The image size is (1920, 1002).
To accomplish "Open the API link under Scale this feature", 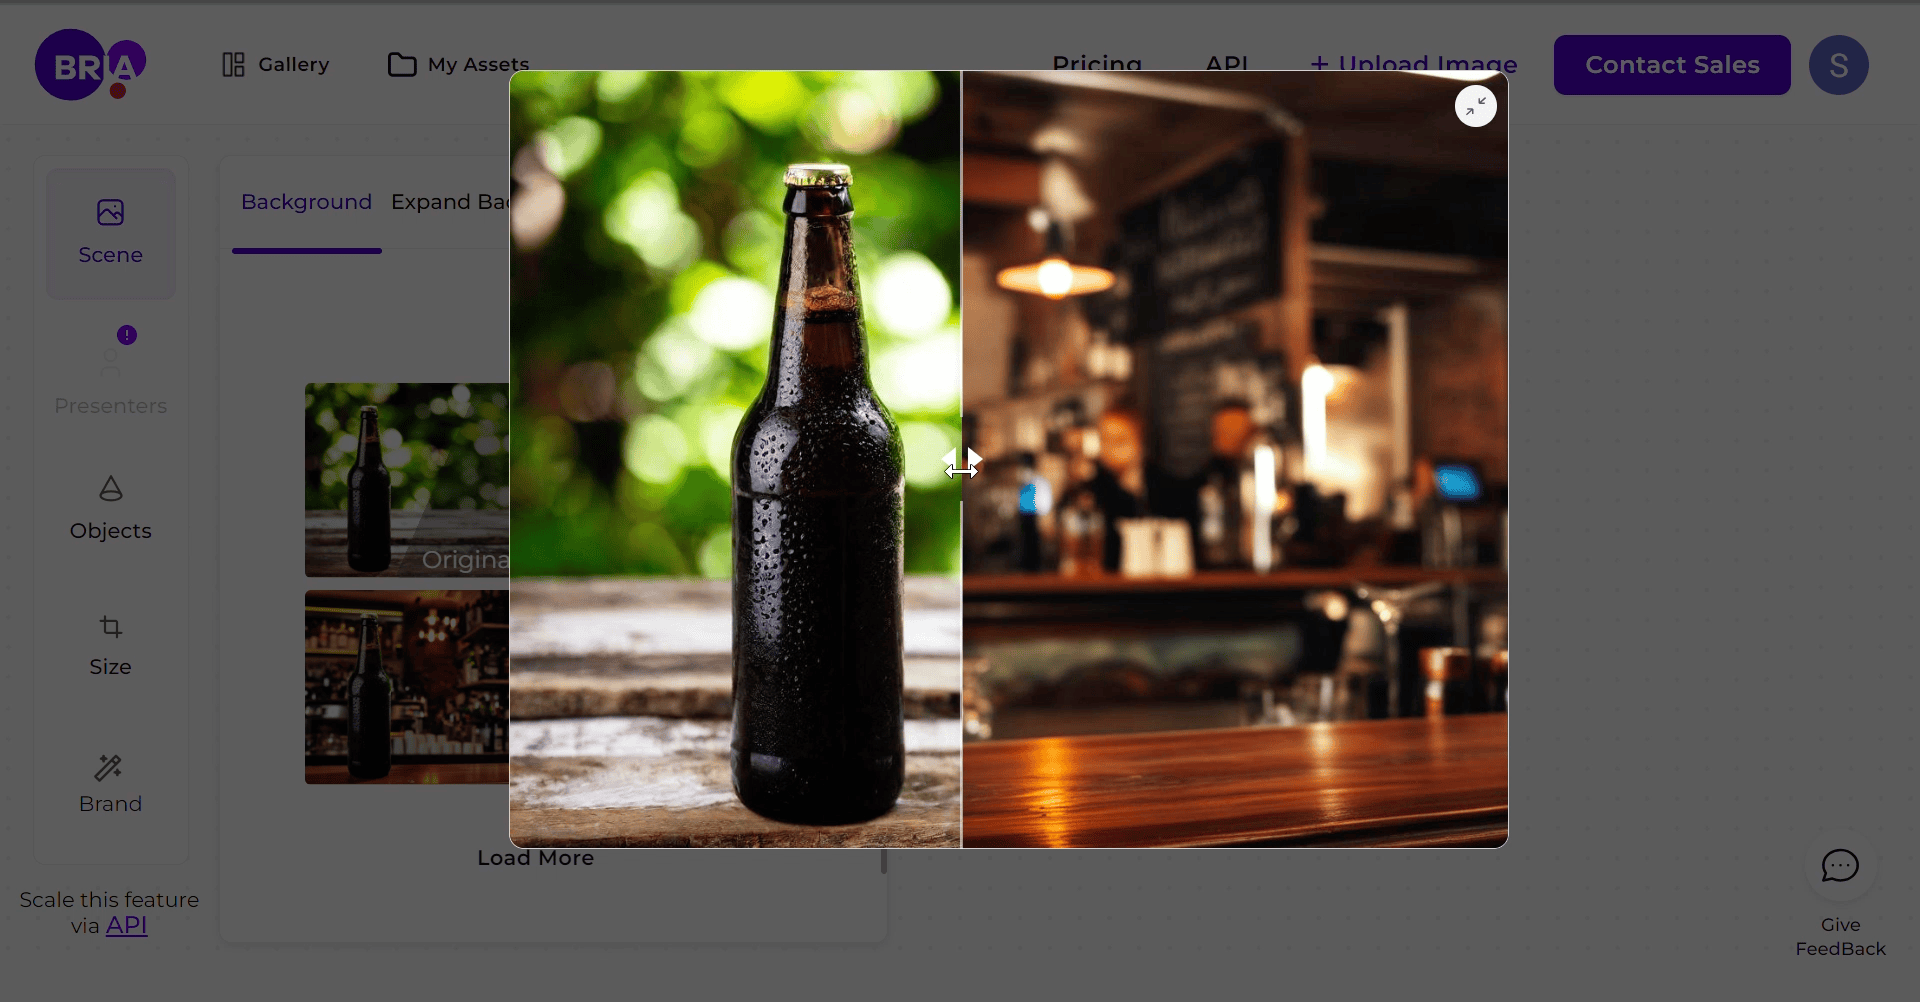I will coord(127,924).
